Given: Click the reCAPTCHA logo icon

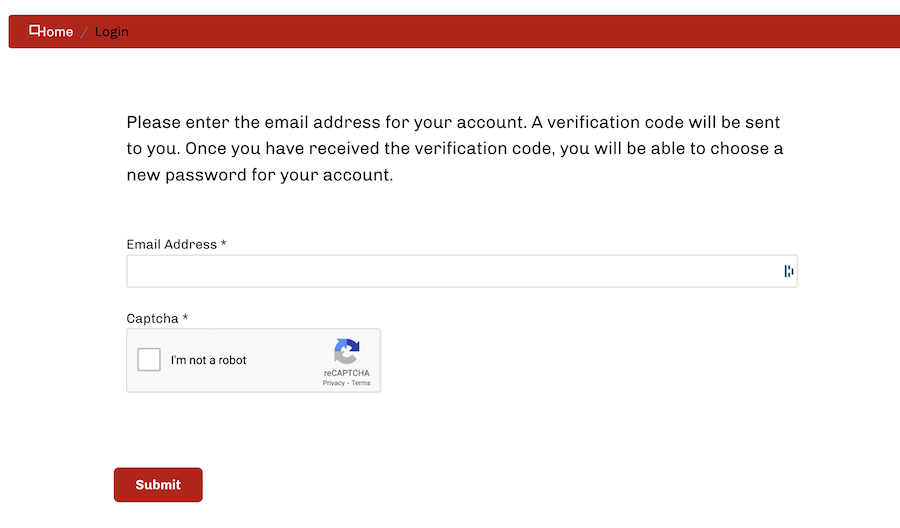Looking at the screenshot, I should 346,352.
